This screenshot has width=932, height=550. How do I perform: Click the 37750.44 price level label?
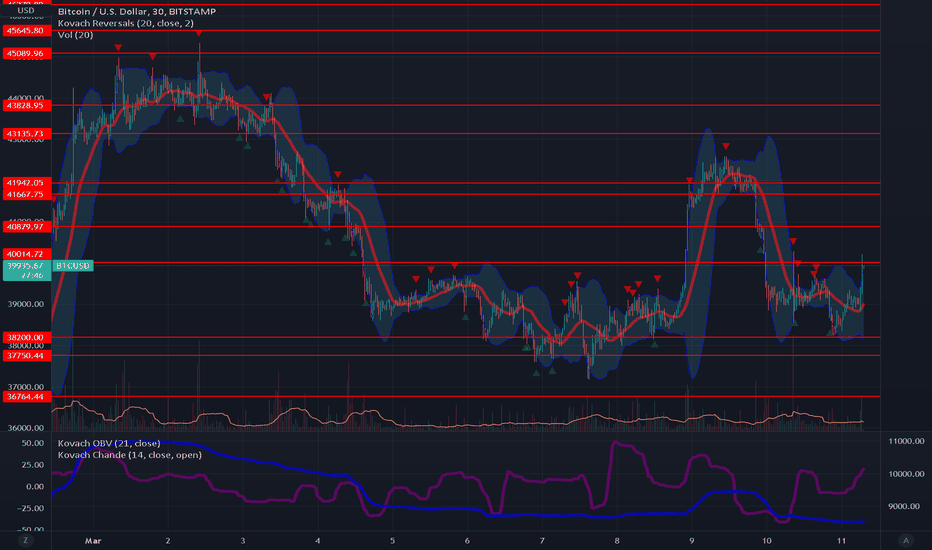pos(27,356)
